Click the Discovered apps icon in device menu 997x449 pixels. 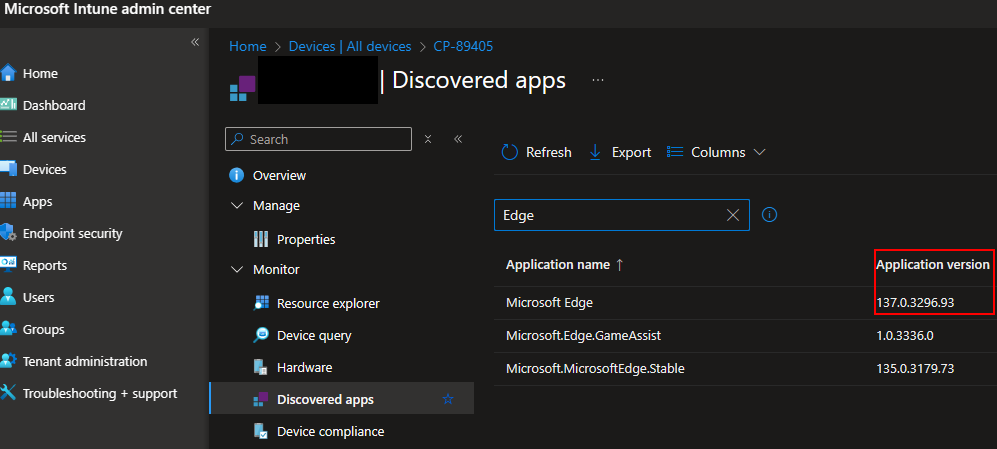[261, 399]
